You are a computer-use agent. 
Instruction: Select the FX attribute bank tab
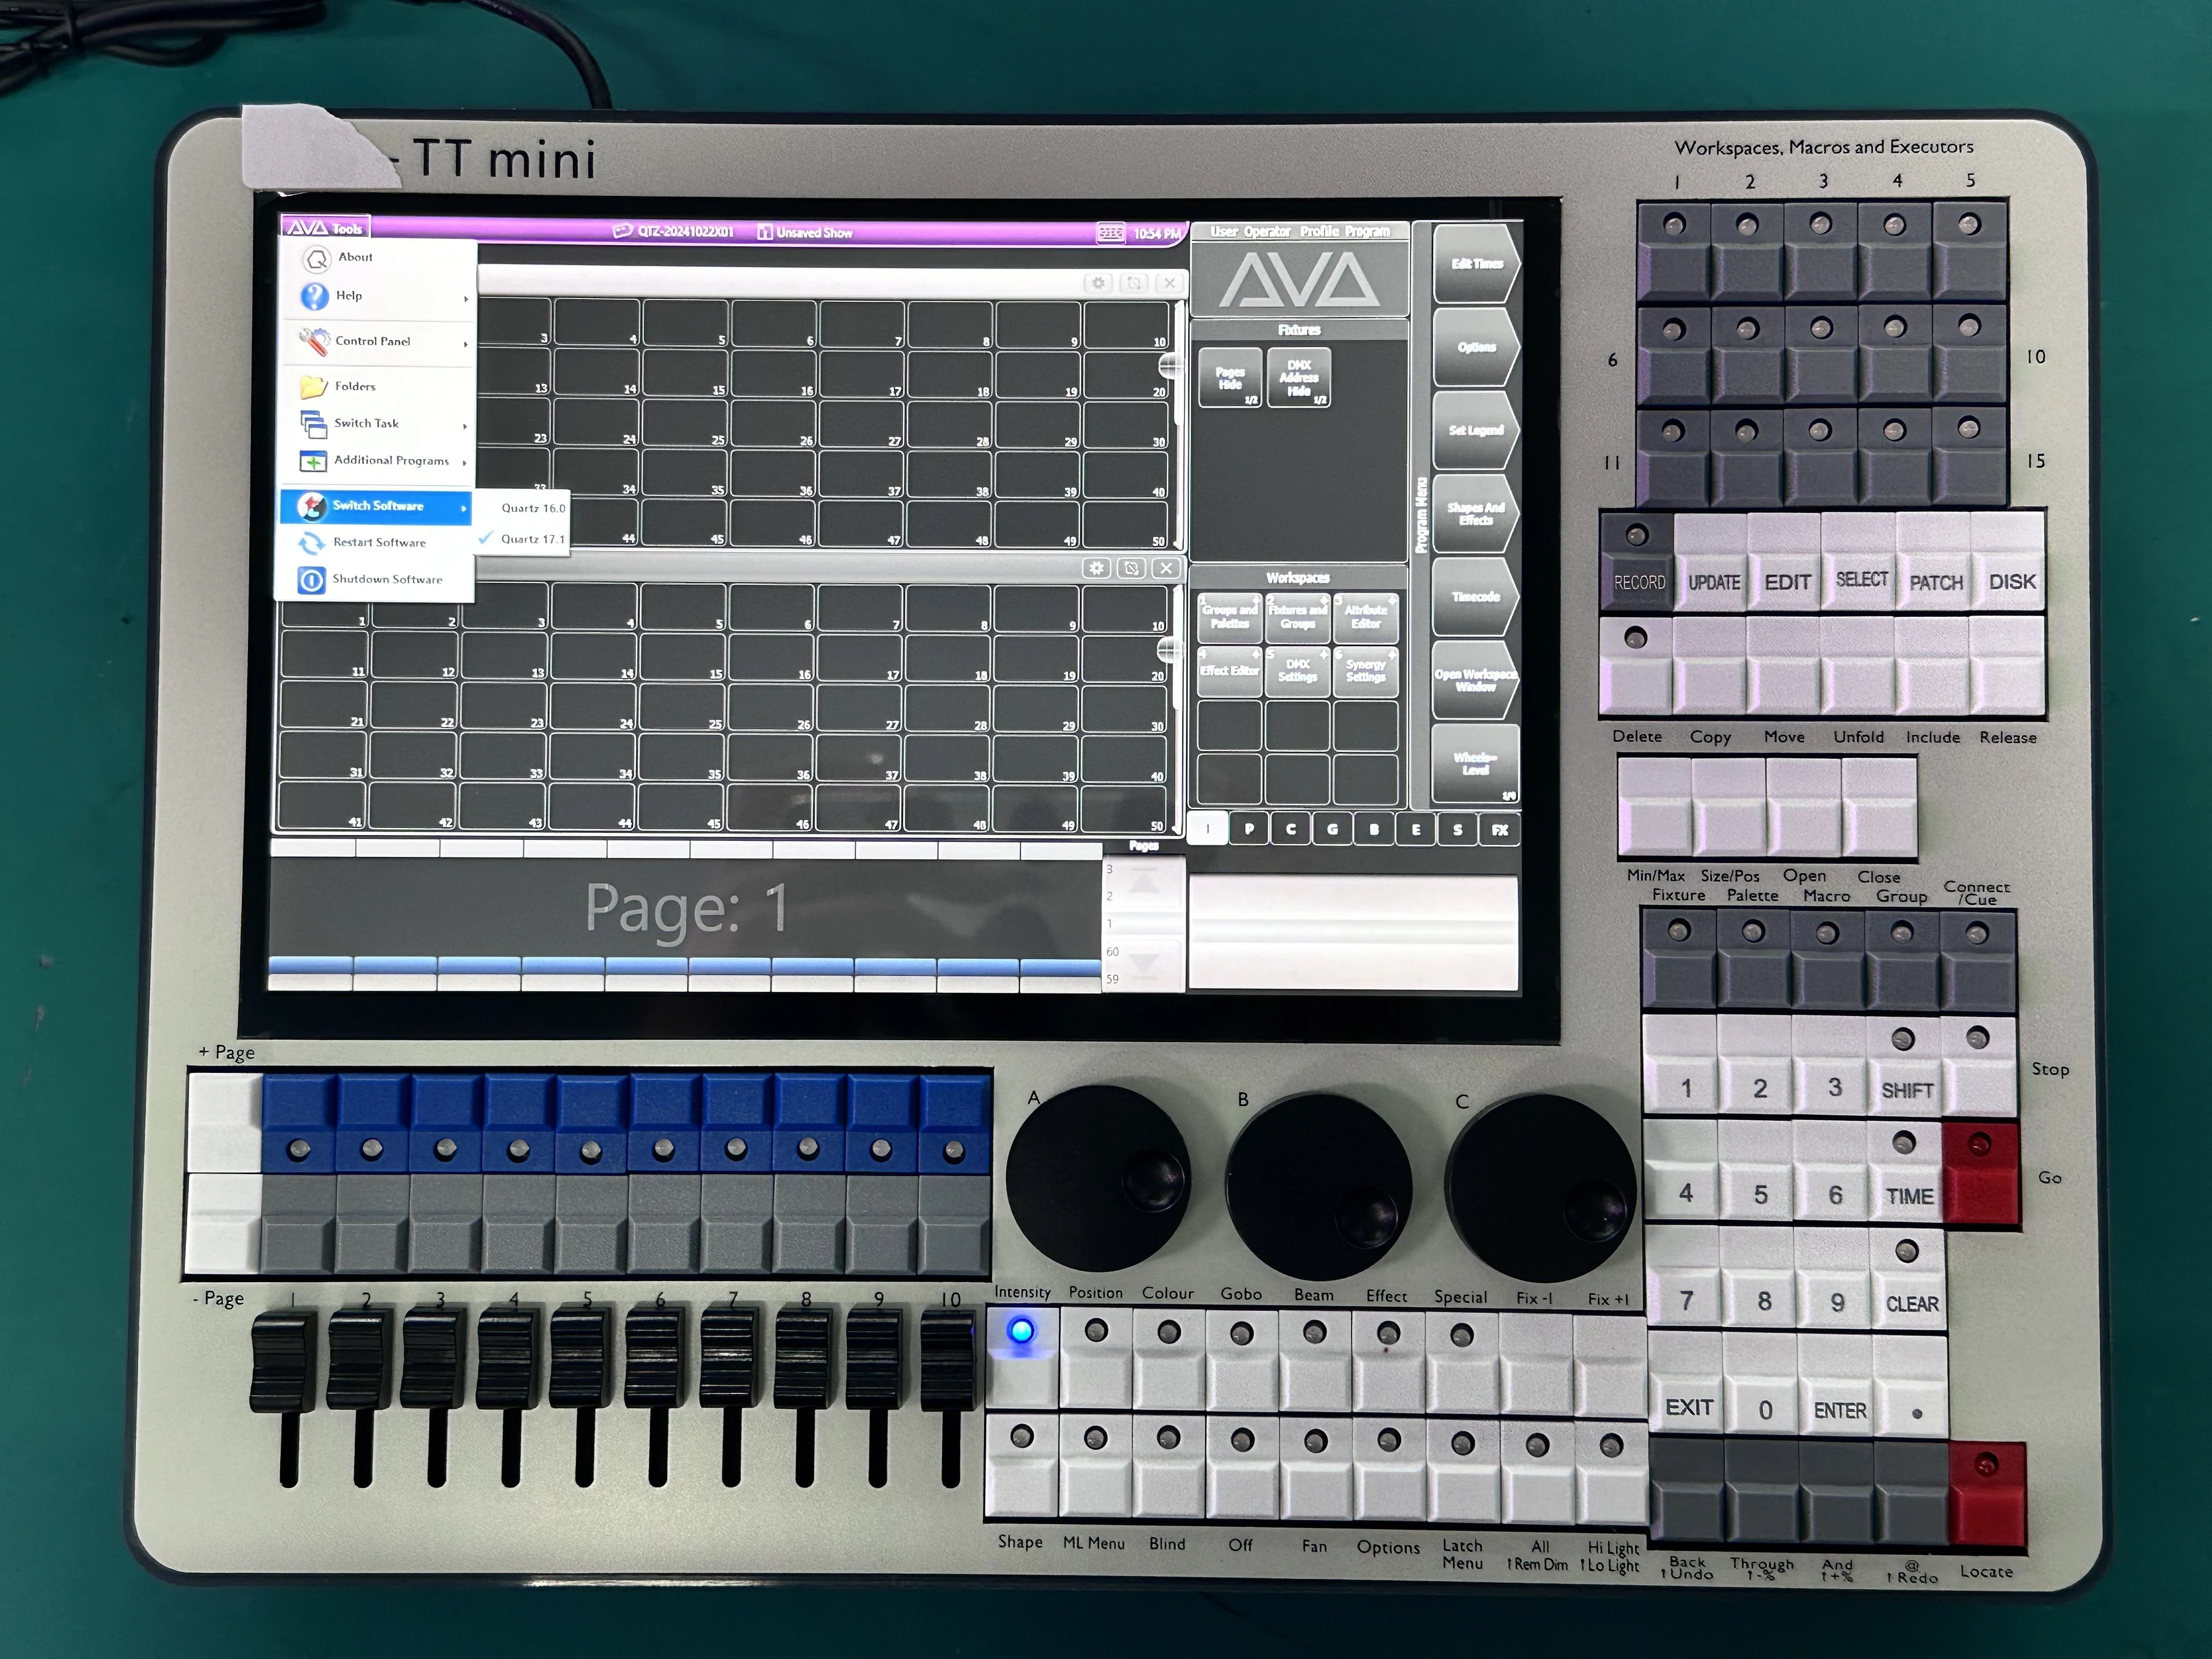(1499, 830)
